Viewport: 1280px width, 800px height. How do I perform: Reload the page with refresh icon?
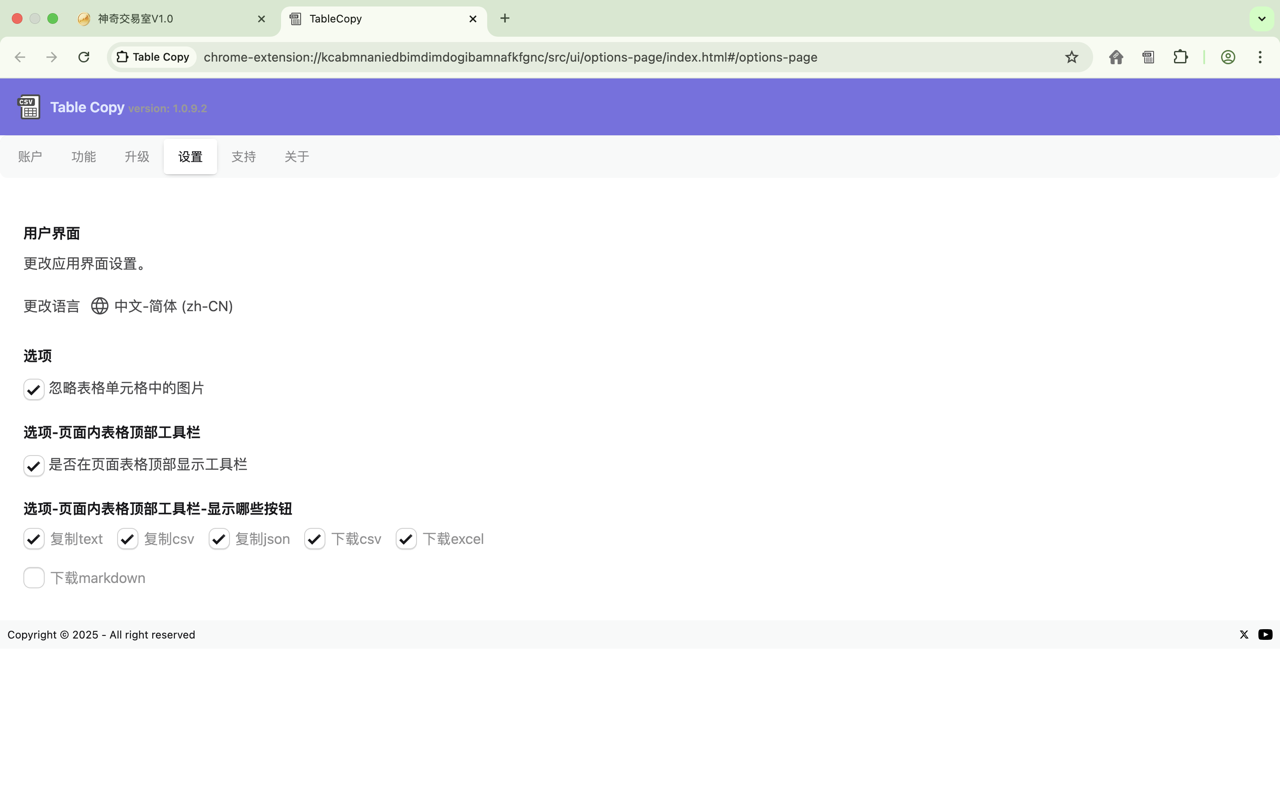tap(84, 57)
